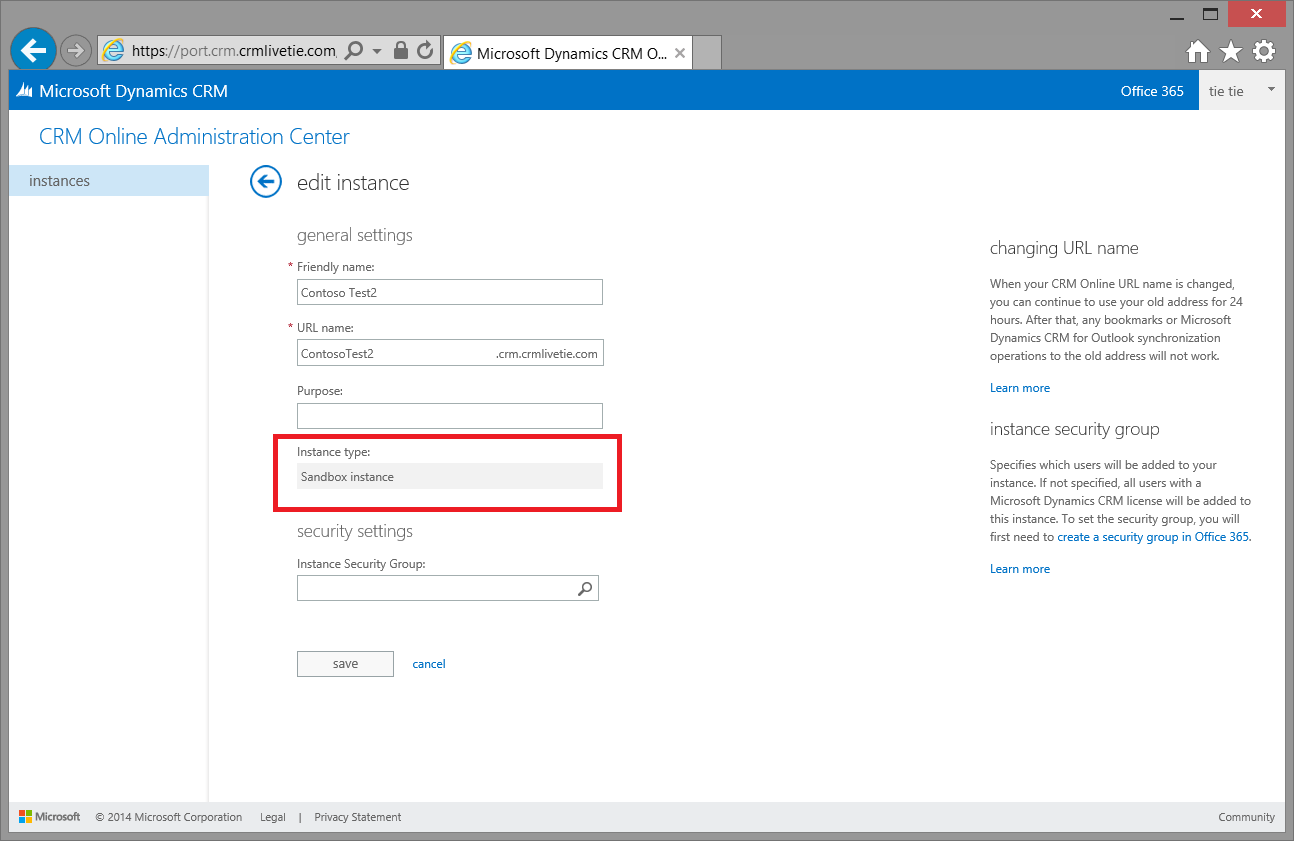Go back using edit instance arrow
The image size is (1294, 841).
pyautogui.click(x=265, y=182)
